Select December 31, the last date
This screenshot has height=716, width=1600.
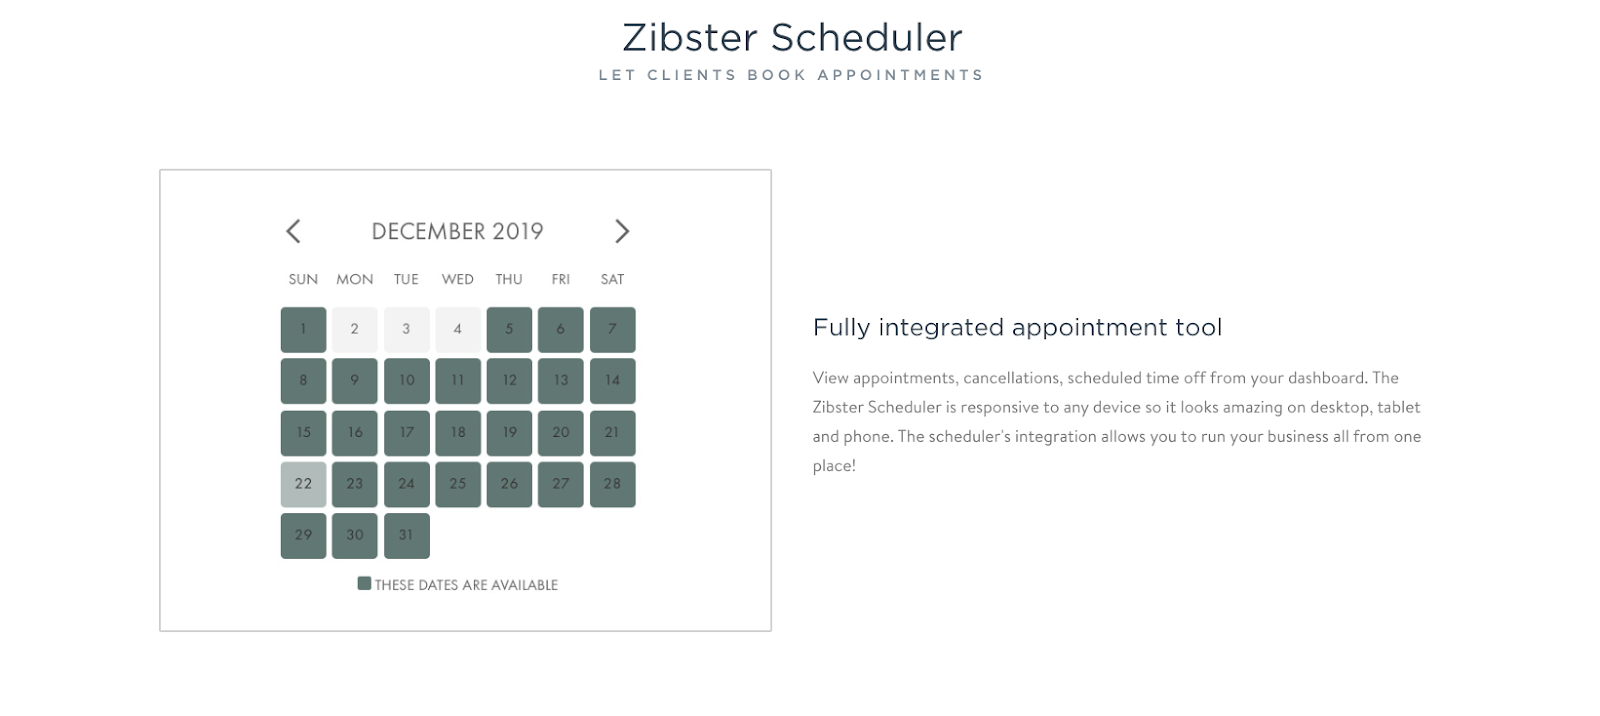pyautogui.click(x=406, y=535)
